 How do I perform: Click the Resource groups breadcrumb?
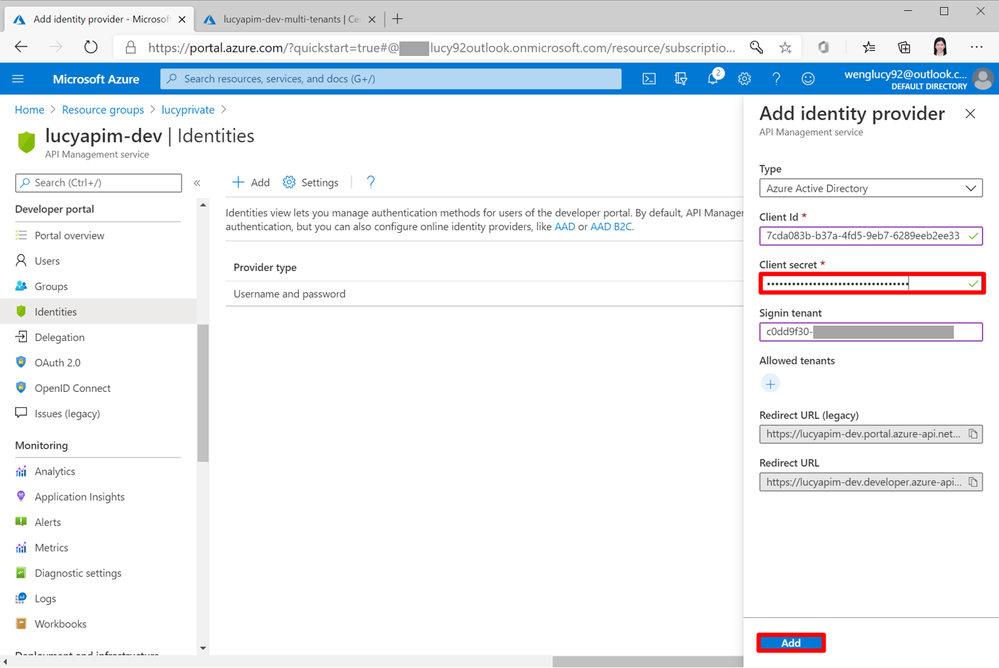click(103, 110)
